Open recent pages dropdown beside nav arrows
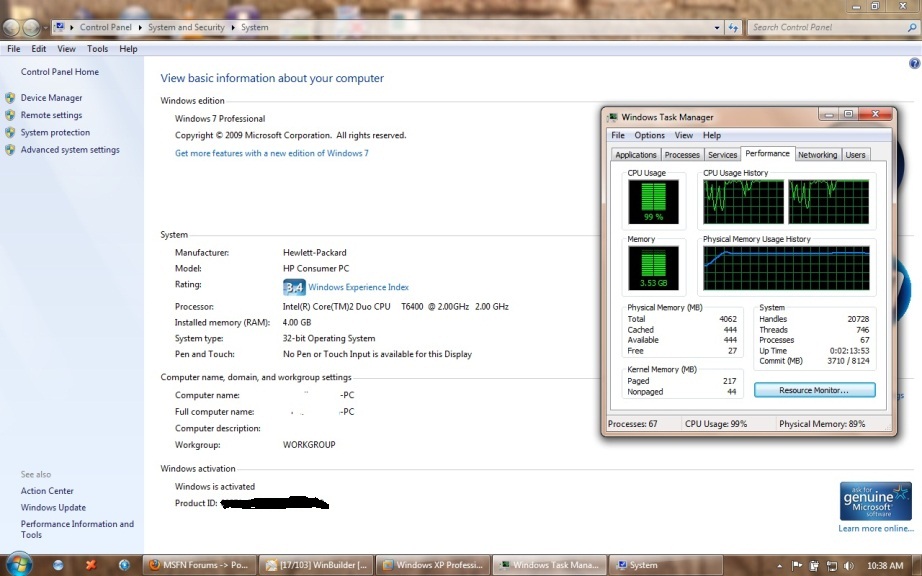 [45, 28]
